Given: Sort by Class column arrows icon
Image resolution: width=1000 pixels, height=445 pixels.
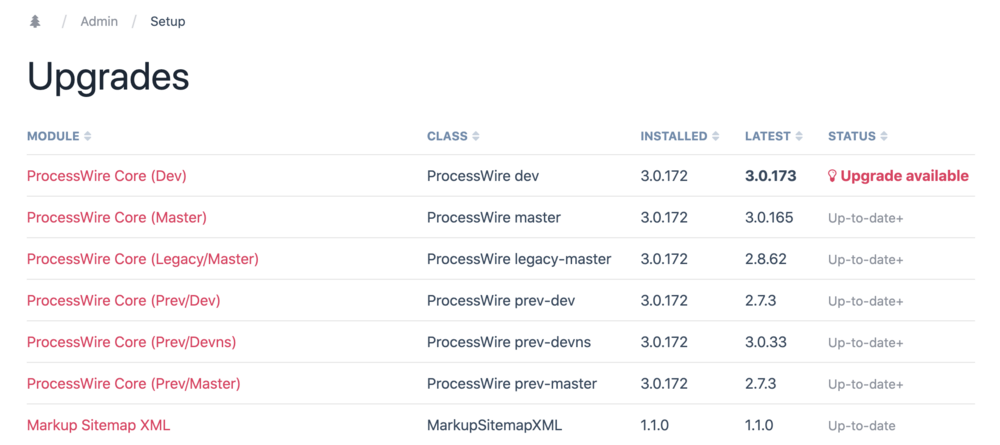Looking at the screenshot, I should click(x=476, y=136).
